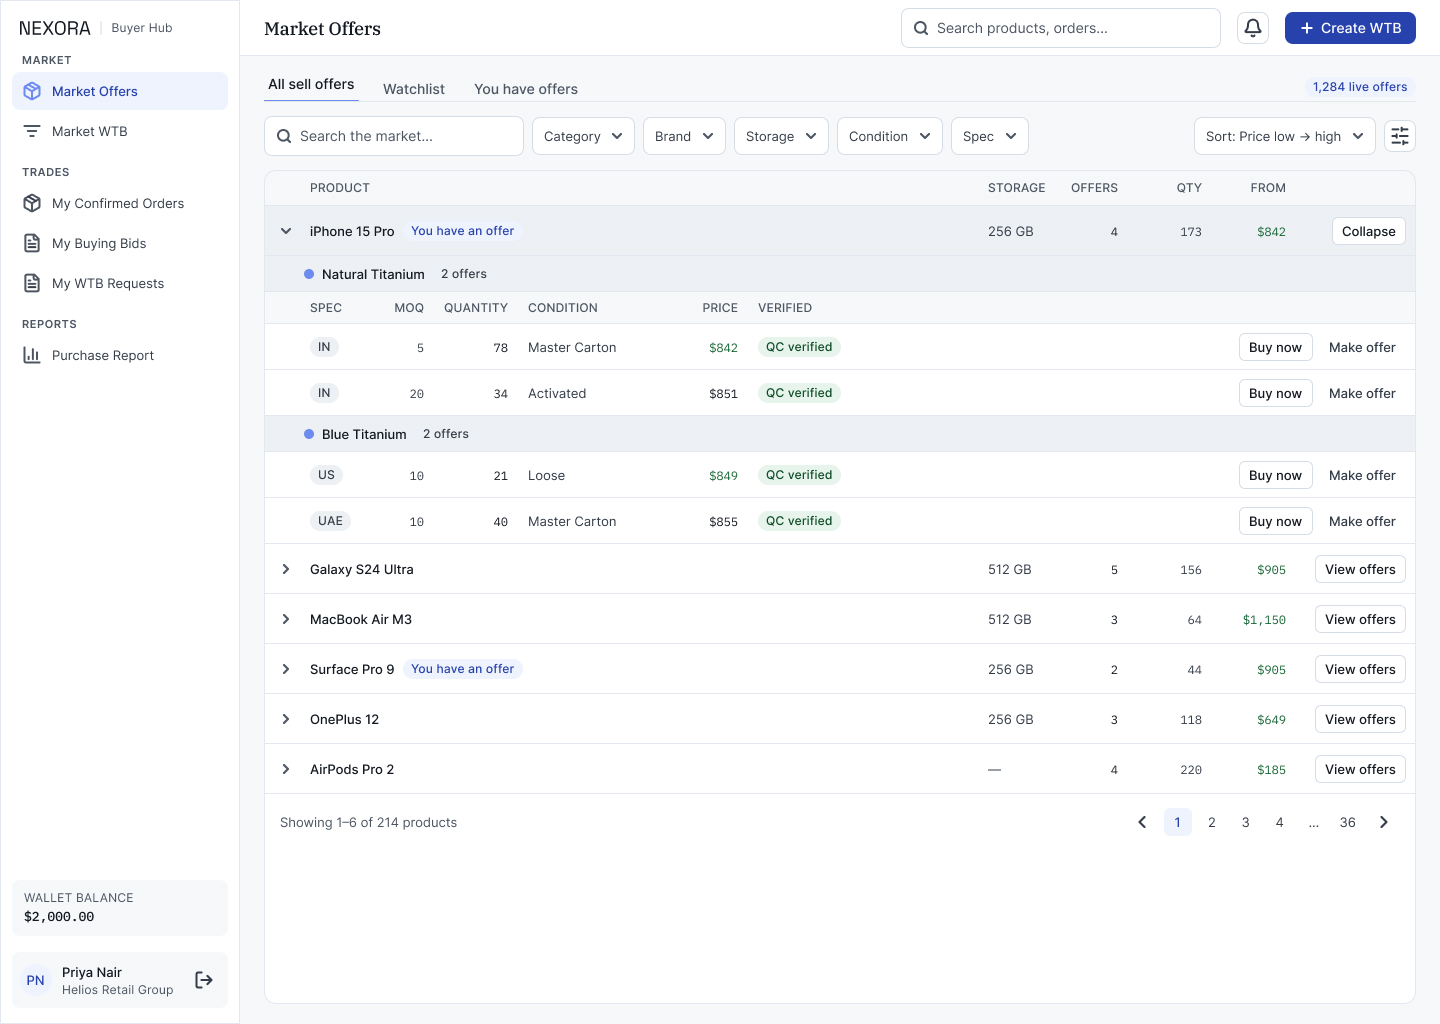This screenshot has height=1024, width=1440.
Task: View offers for OnePlus 12
Action: (x=1360, y=719)
